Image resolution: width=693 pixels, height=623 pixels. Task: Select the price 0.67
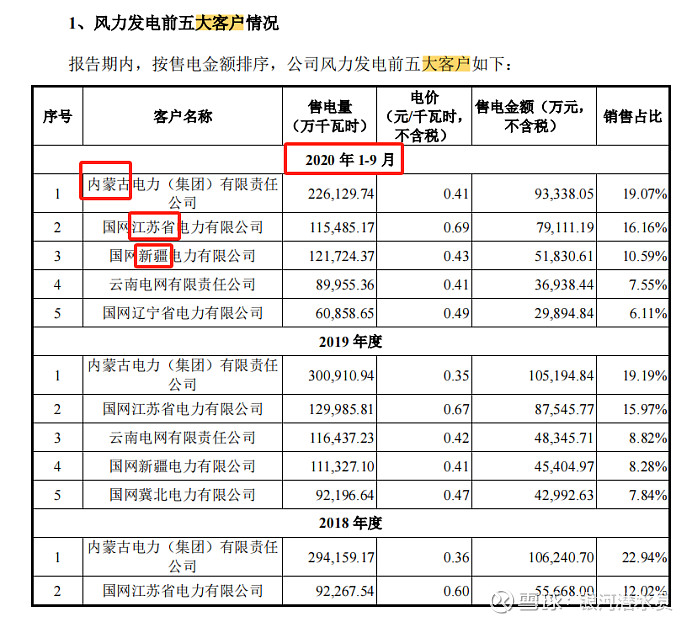(x=456, y=410)
